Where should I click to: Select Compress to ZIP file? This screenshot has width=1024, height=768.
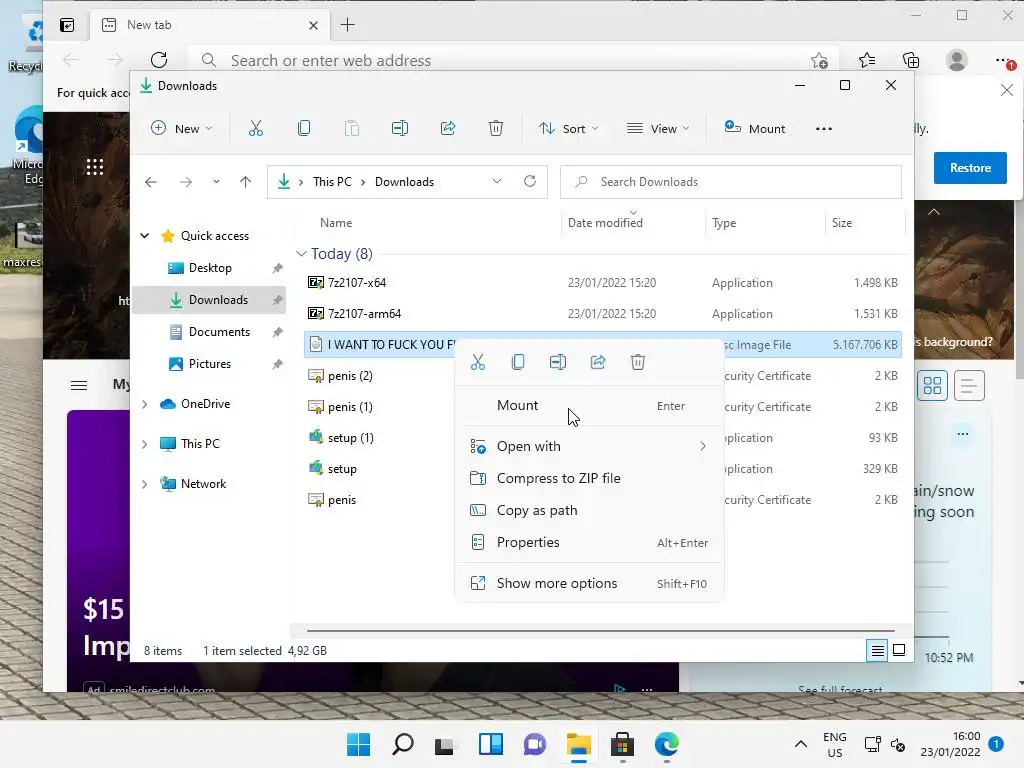(589, 478)
